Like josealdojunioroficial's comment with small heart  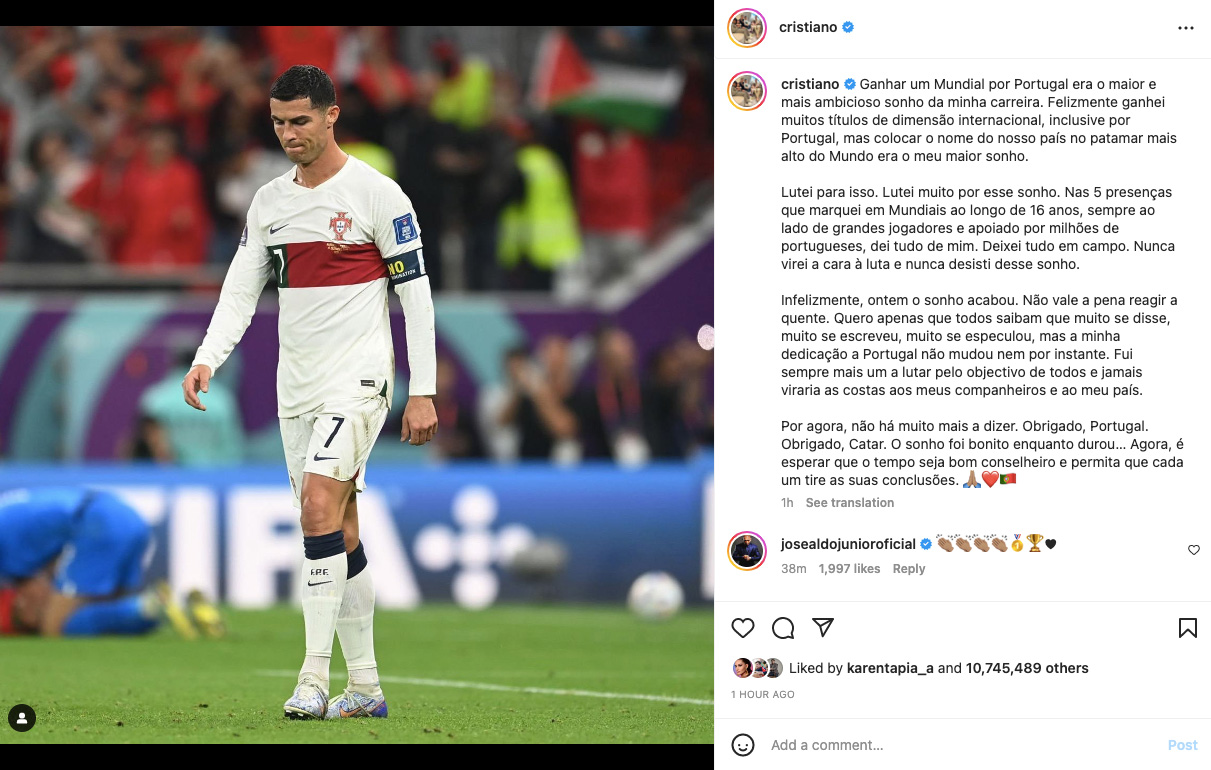(1193, 550)
